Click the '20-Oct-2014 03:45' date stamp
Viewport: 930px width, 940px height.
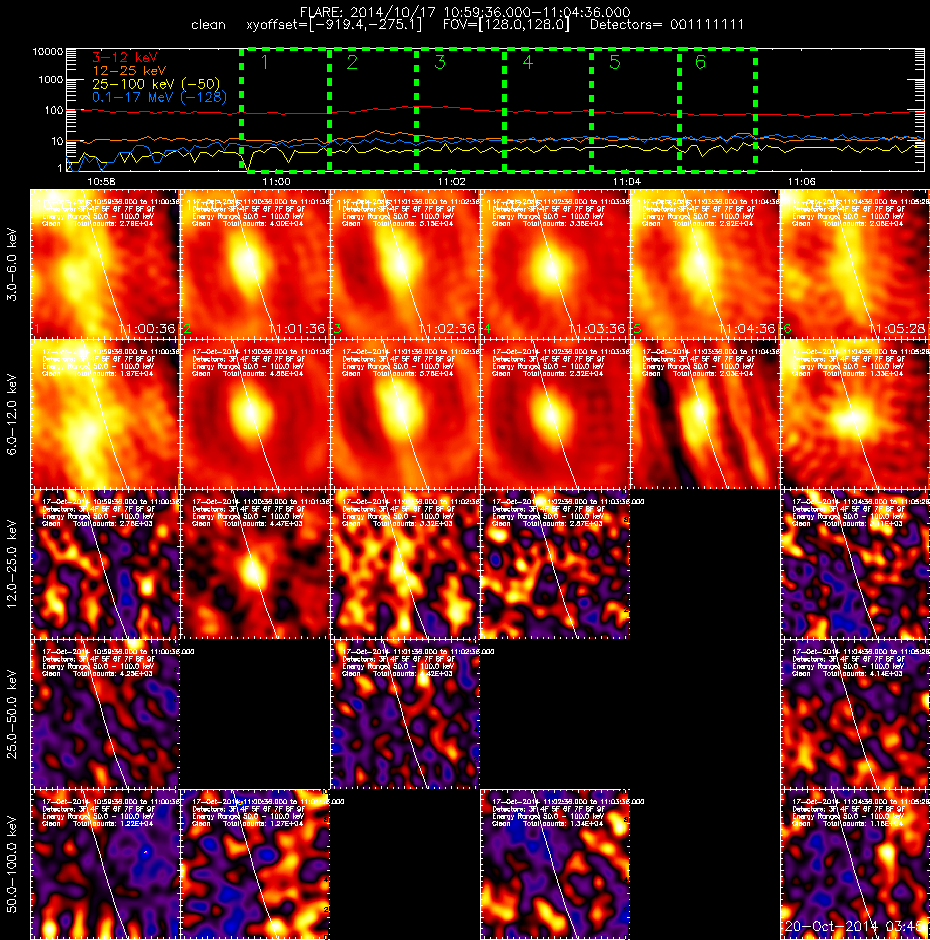point(856,926)
